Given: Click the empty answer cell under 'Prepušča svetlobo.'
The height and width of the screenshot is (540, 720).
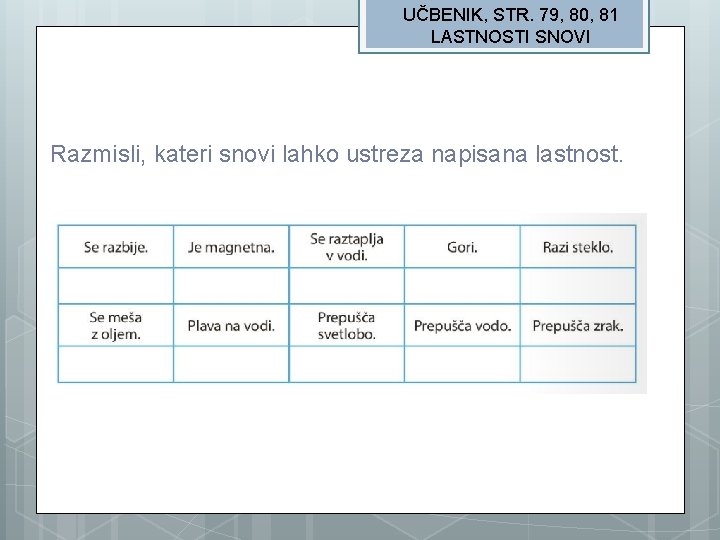Looking at the screenshot, I should point(347,364).
